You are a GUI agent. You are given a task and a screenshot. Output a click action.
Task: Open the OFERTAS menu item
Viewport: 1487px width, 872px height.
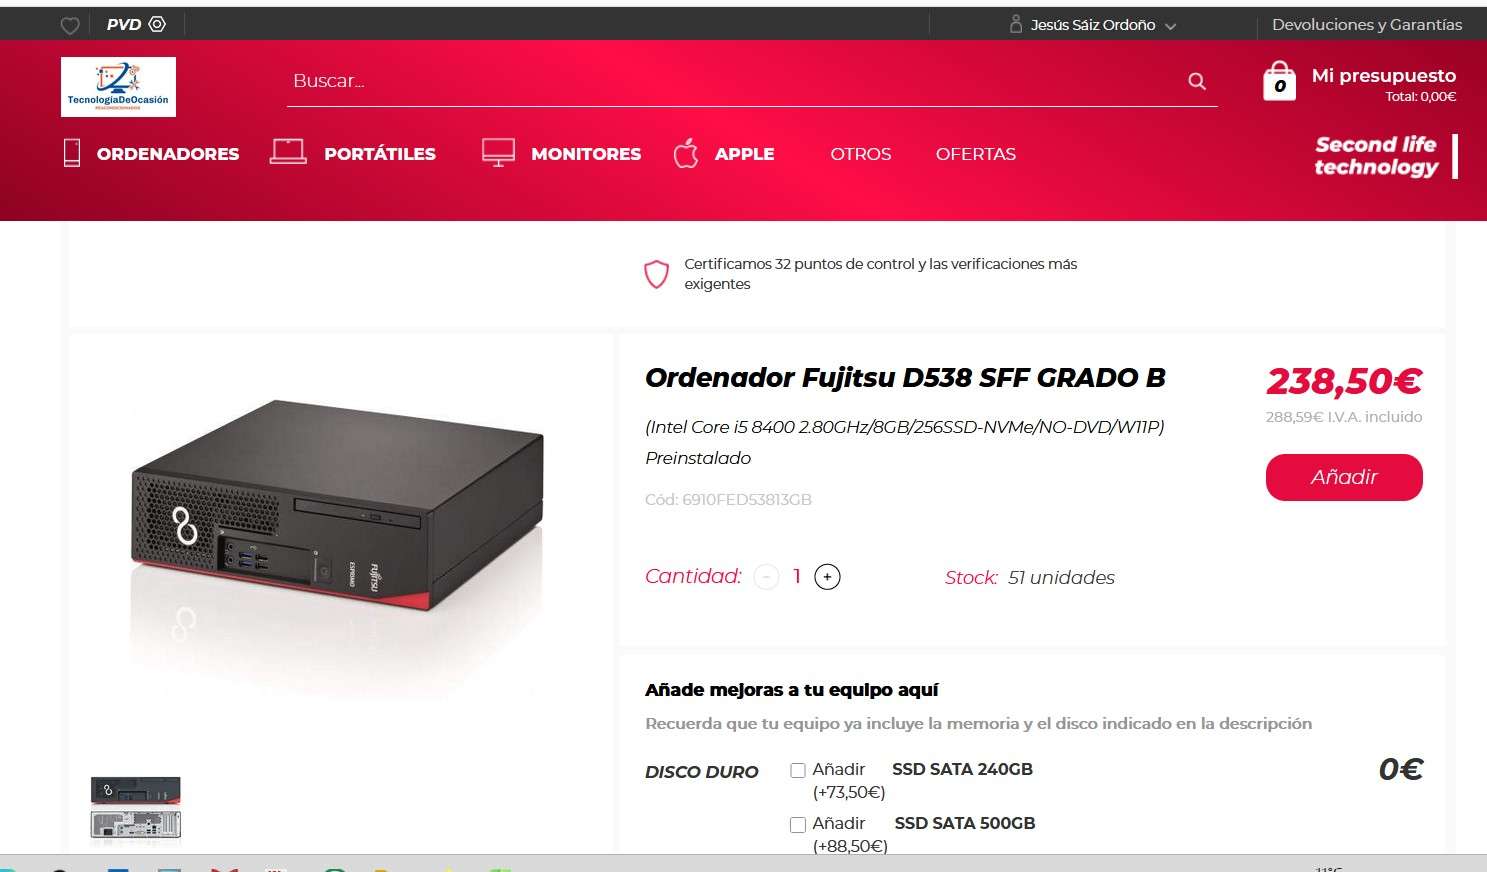tap(976, 154)
